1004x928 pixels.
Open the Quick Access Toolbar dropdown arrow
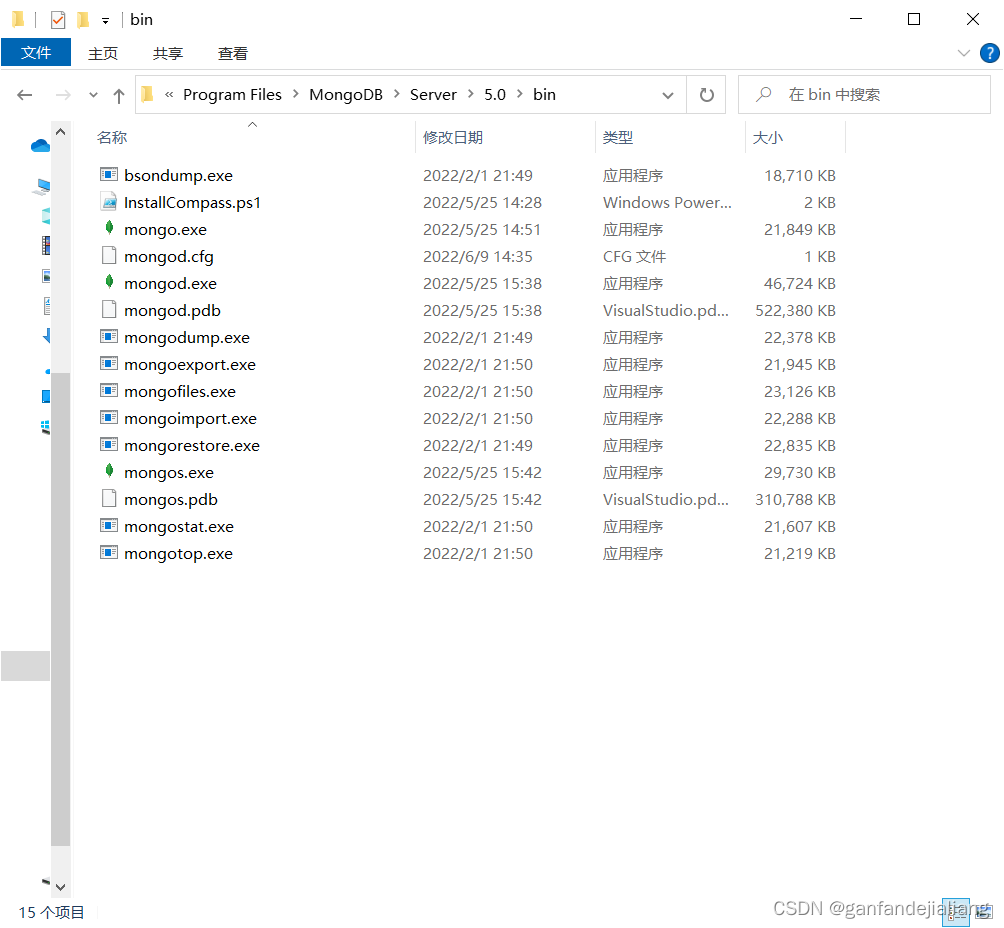click(106, 19)
